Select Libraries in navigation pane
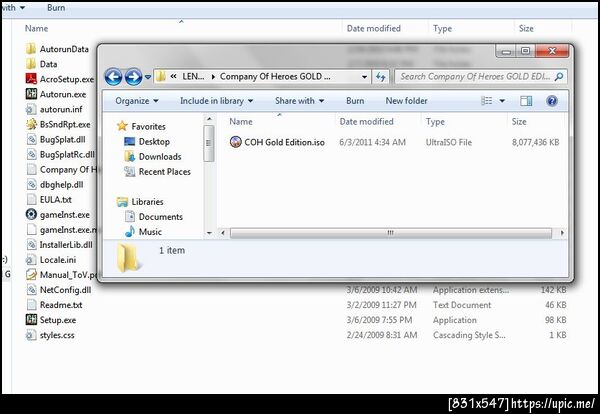 140,202
